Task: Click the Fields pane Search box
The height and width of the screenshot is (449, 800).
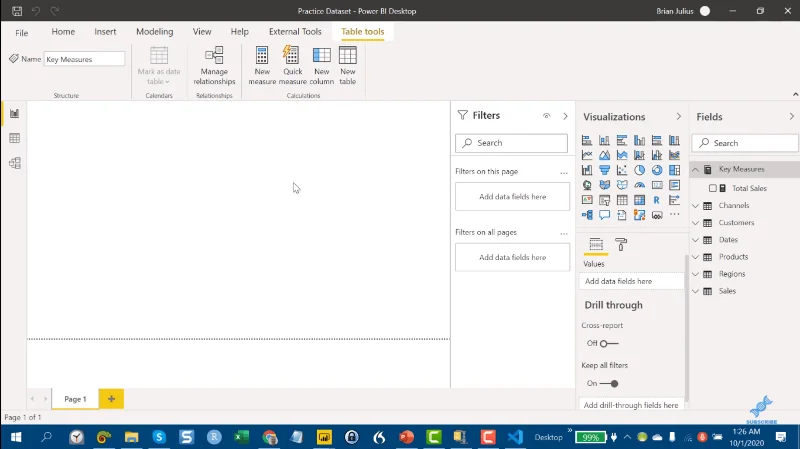Action: (745, 143)
